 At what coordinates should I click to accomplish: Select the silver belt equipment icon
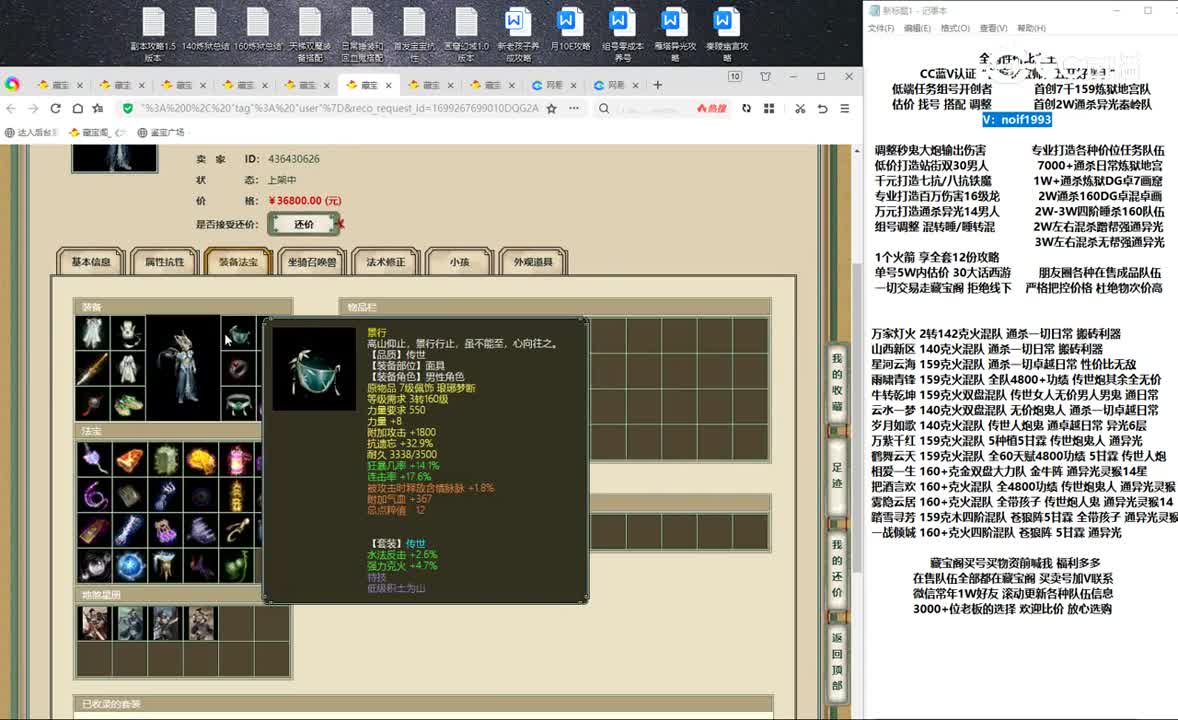pos(239,404)
